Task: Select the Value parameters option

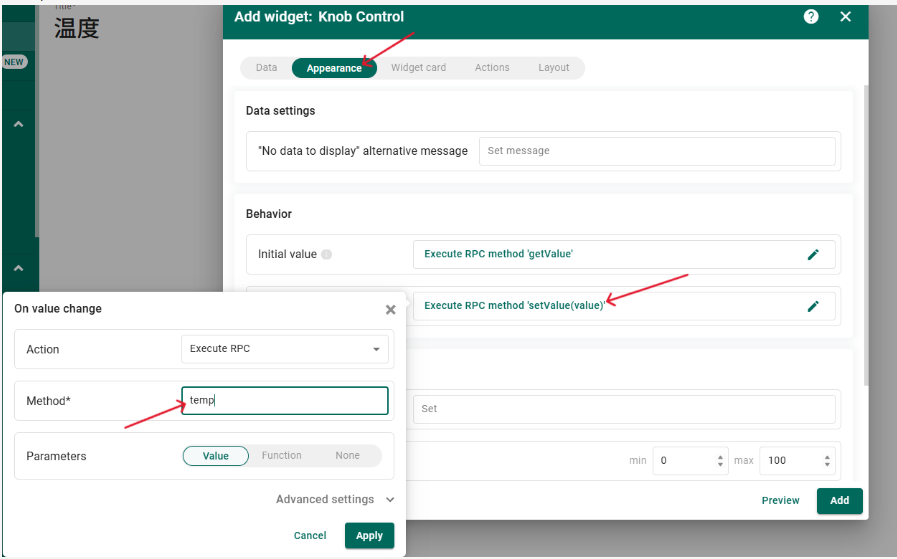Action: (x=216, y=456)
